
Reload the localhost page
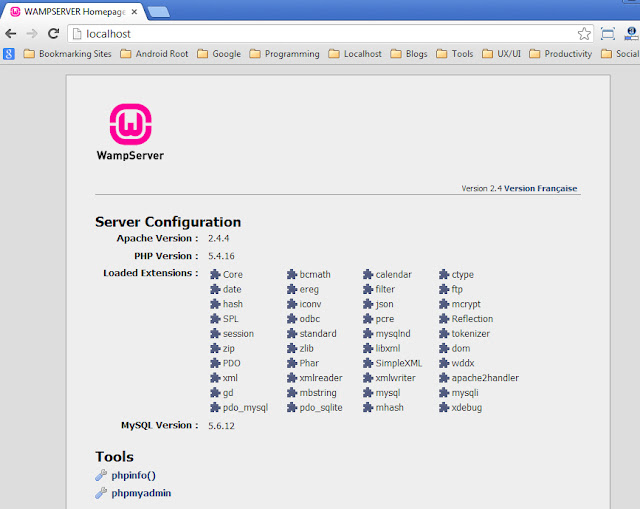tap(53, 33)
